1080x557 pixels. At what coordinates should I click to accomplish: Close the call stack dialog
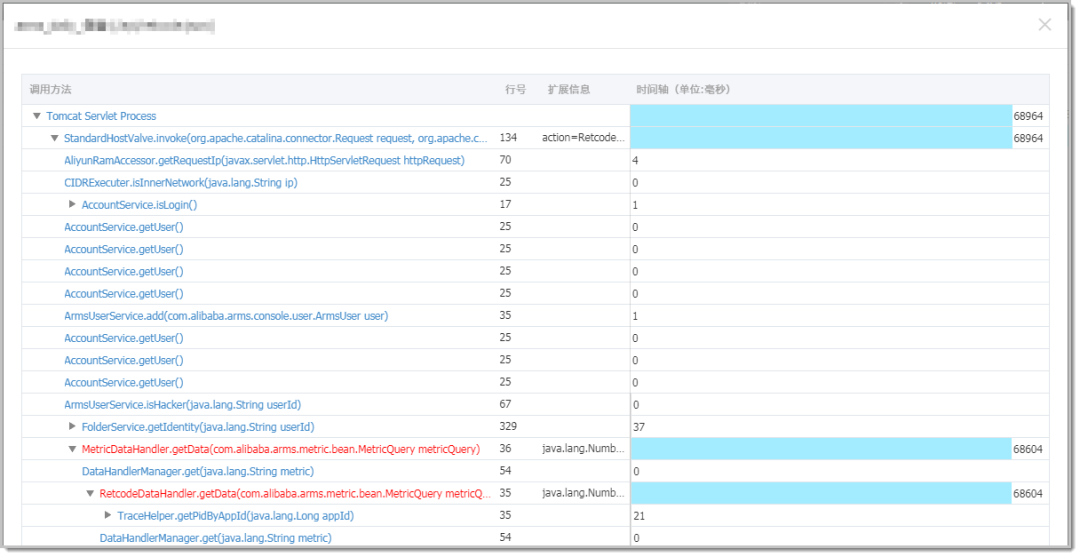point(1044,25)
